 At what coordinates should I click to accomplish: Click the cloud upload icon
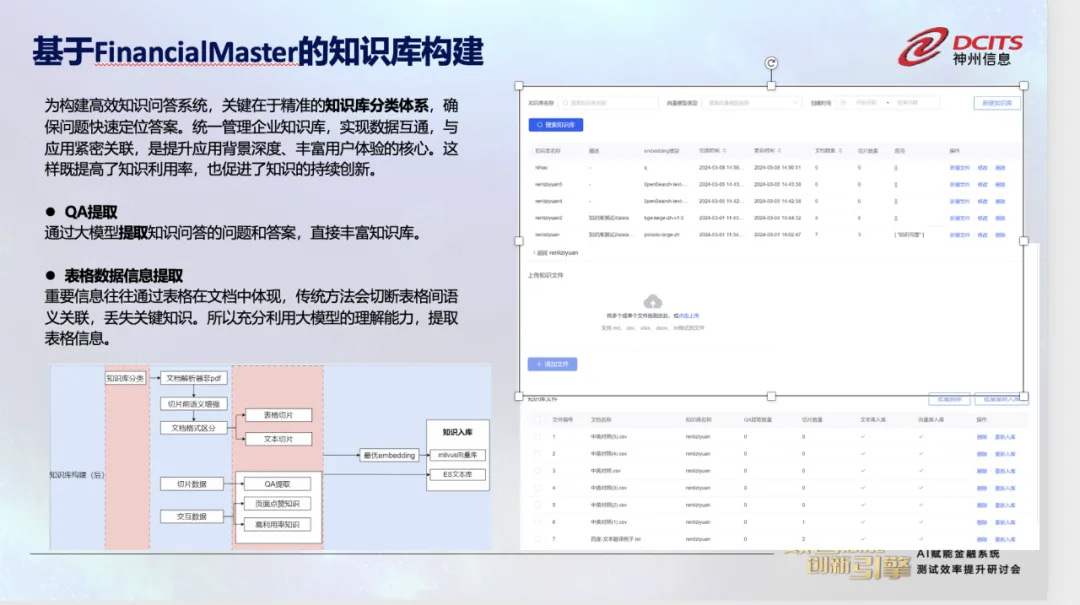coord(652,301)
